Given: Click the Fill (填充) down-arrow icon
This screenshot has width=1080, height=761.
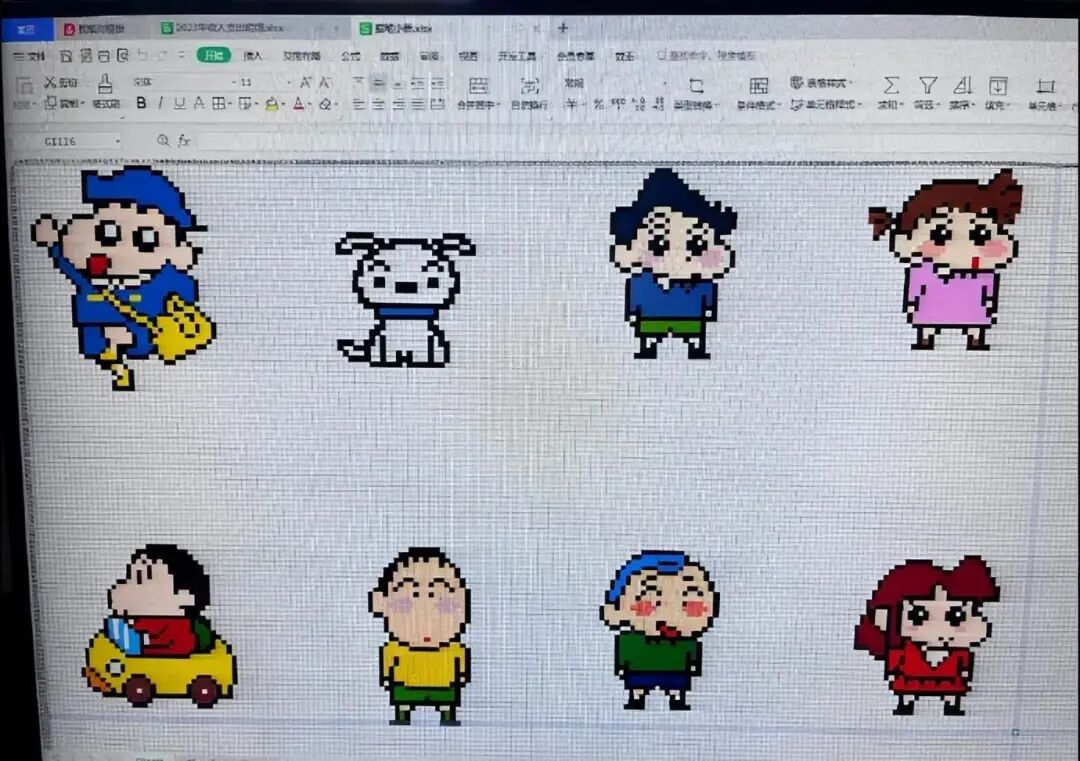Looking at the screenshot, I should click(x=997, y=85).
